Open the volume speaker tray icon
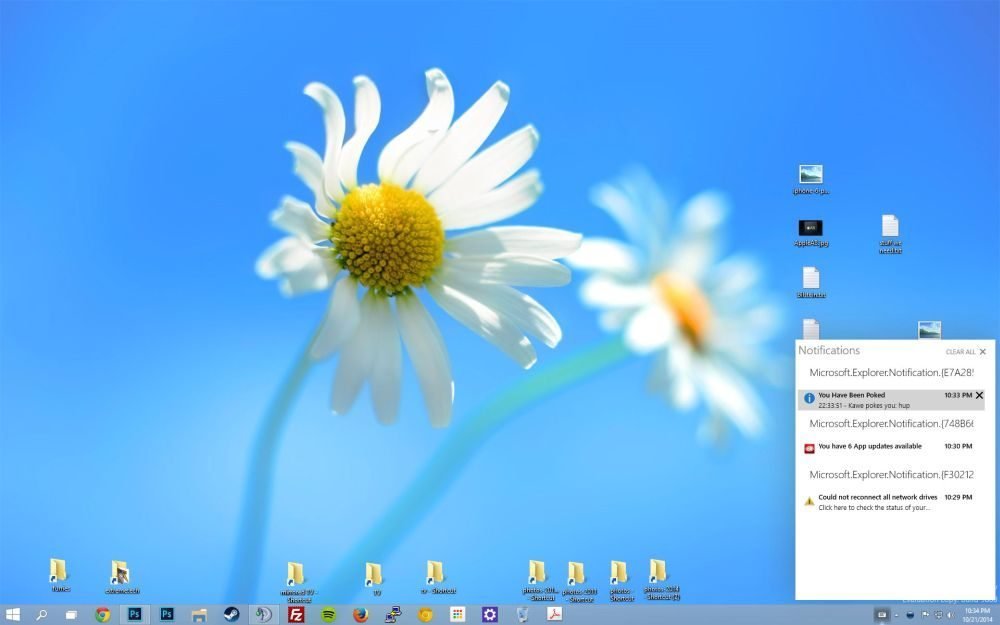Viewport: 1000px width, 625px height. pyautogui.click(x=950, y=615)
